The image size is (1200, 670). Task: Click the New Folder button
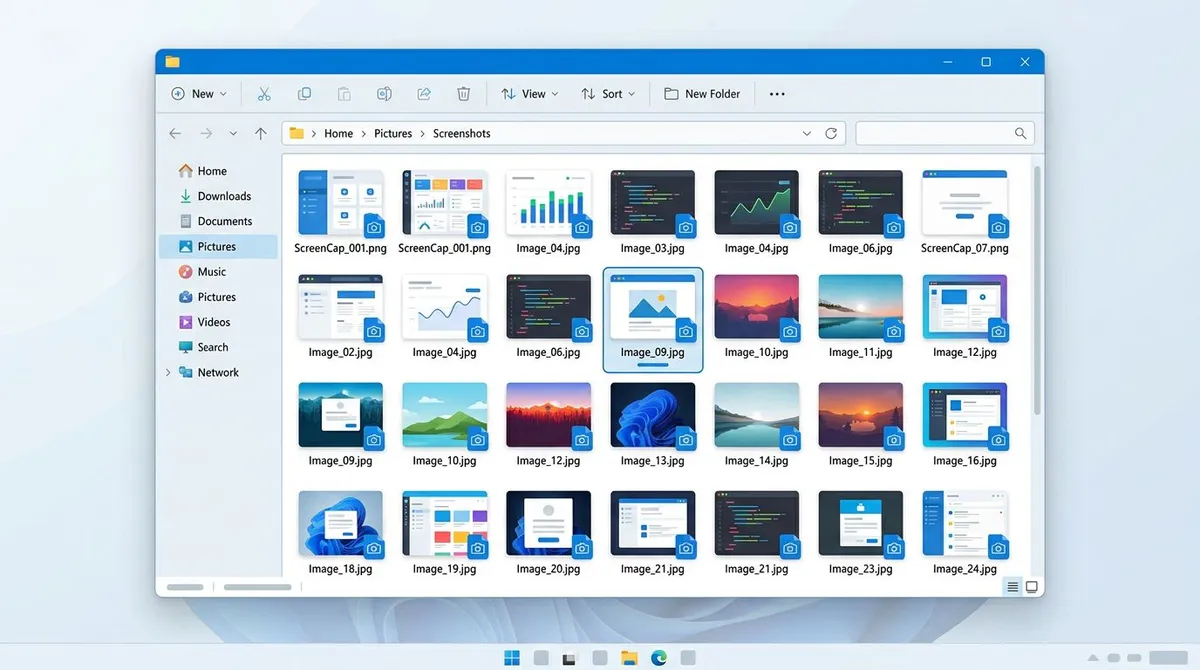coord(702,94)
